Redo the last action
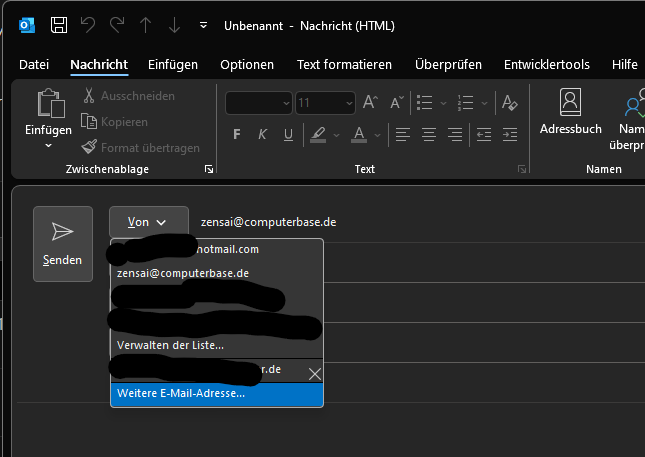 (117, 26)
